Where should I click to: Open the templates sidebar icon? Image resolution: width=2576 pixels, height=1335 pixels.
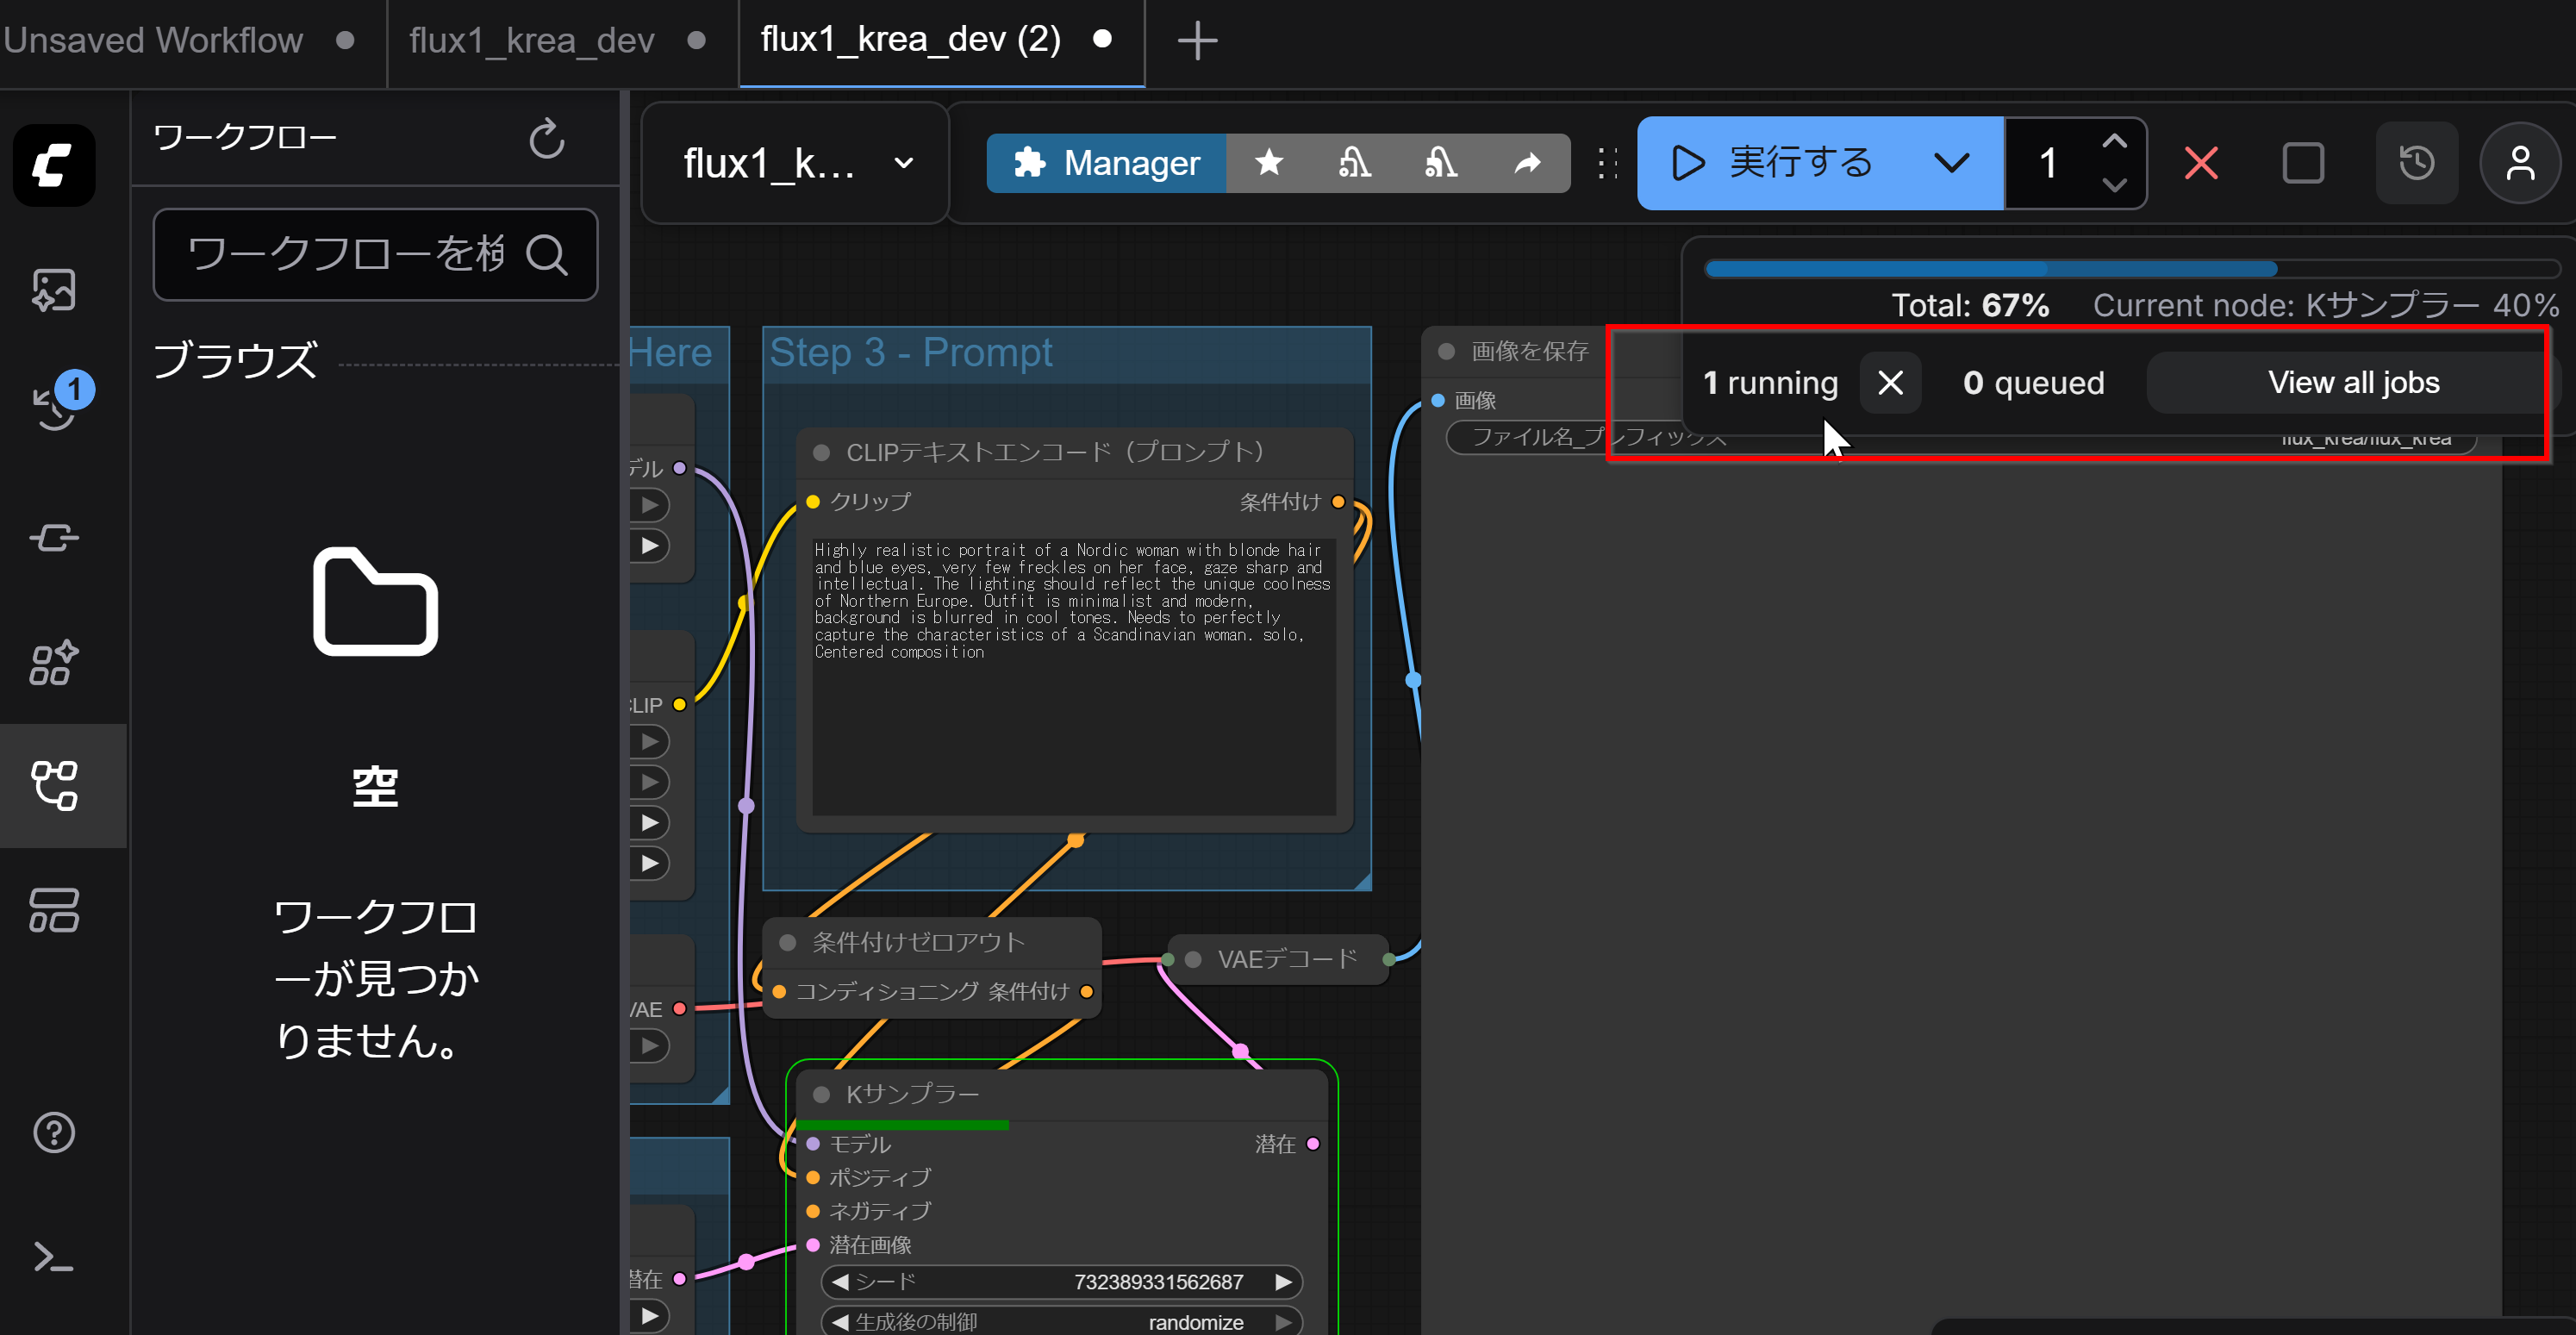coord(54,910)
